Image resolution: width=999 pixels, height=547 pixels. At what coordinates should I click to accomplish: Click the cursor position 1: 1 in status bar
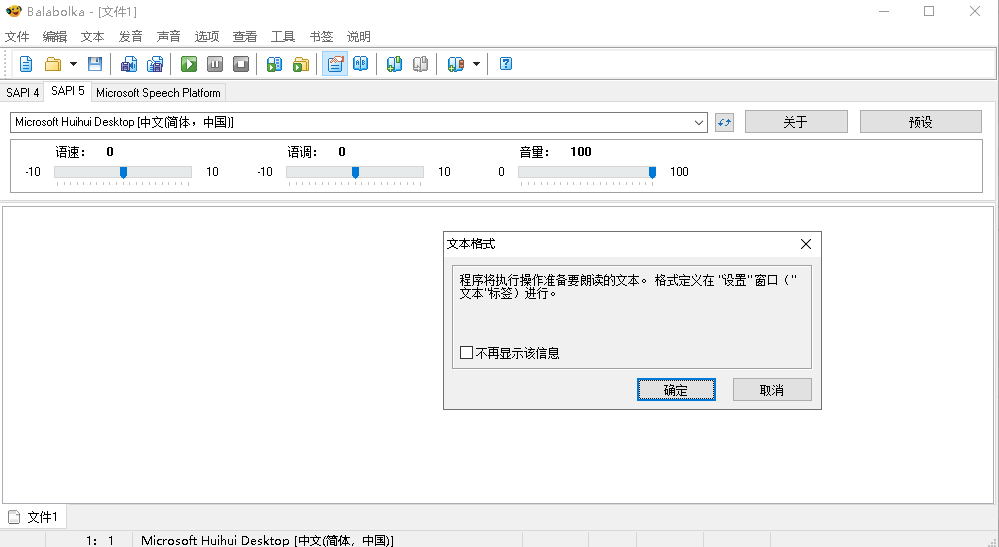[100, 541]
